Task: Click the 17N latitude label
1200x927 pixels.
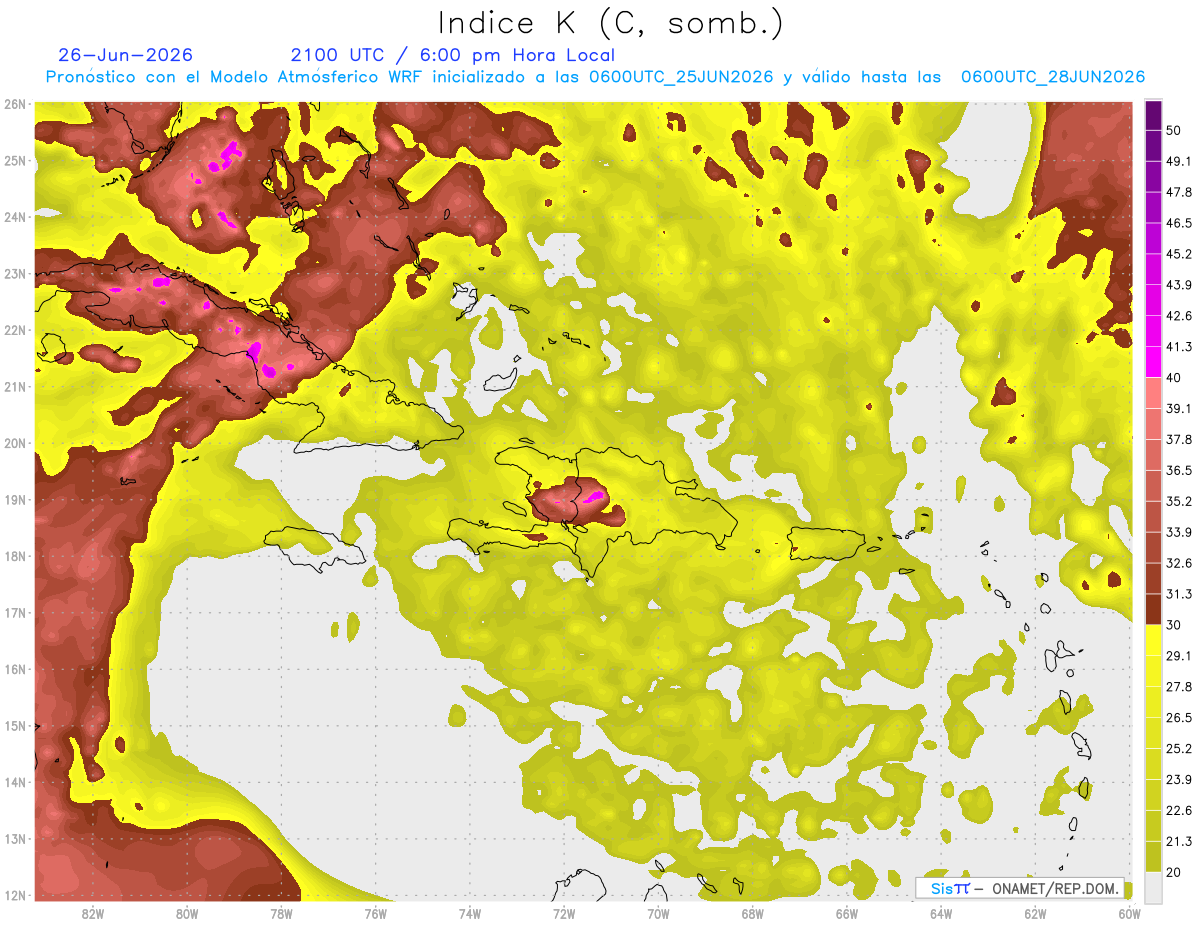Action: [15, 612]
